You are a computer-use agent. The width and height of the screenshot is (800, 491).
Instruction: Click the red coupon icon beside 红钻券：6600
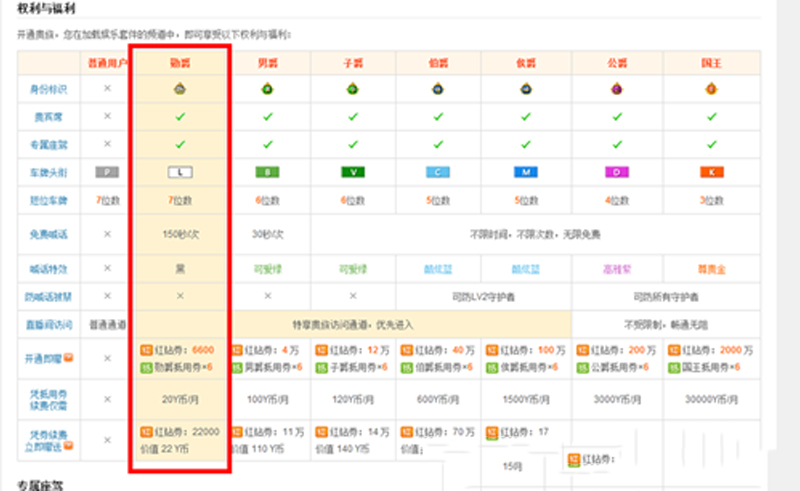point(146,350)
